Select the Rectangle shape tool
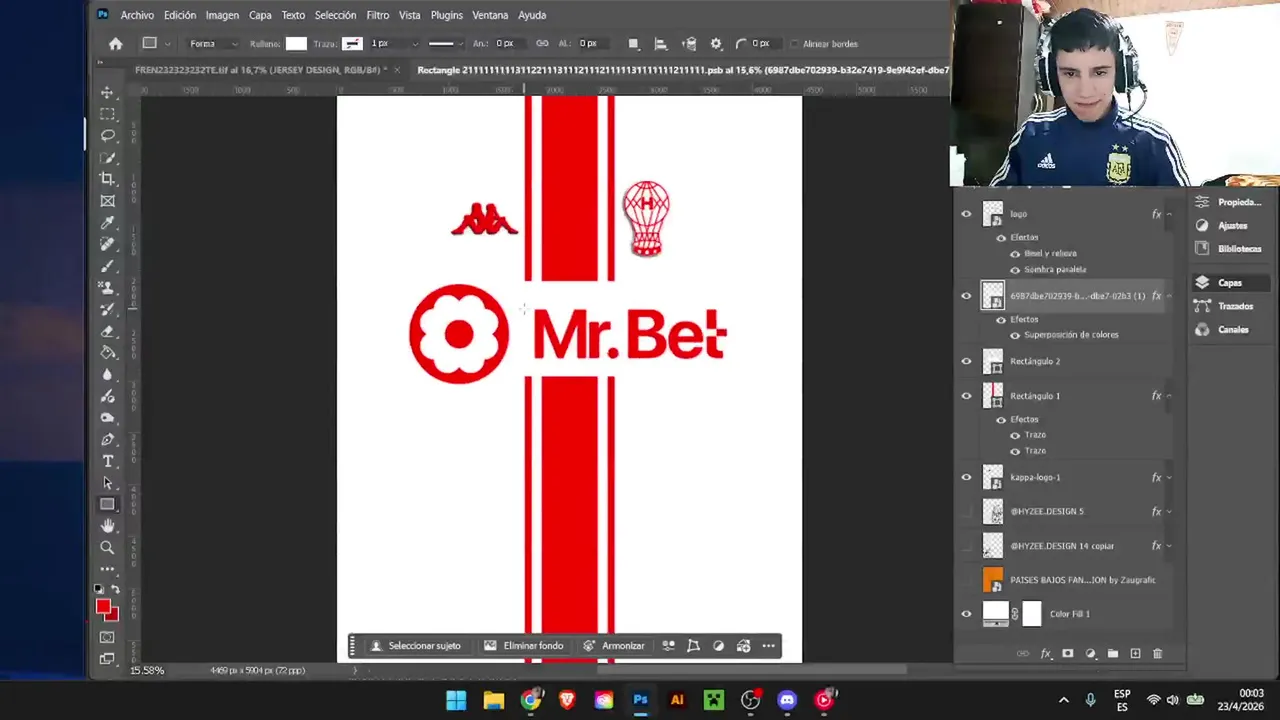Image resolution: width=1280 pixels, height=720 pixels. pyautogui.click(x=107, y=504)
